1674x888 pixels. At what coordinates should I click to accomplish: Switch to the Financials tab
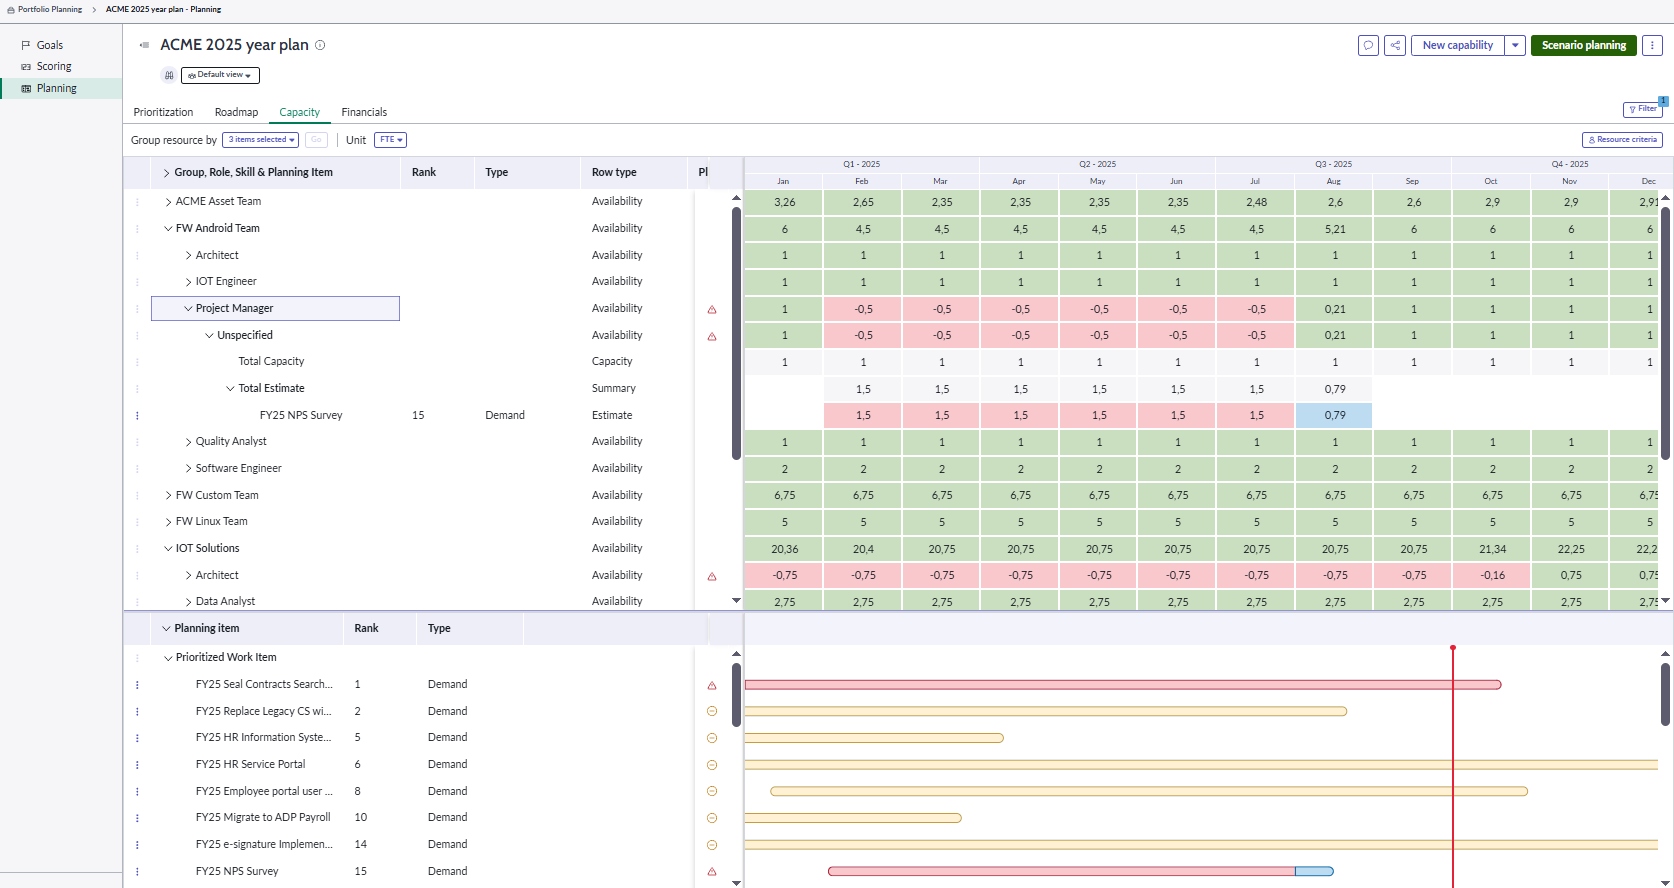click(364, 112)
